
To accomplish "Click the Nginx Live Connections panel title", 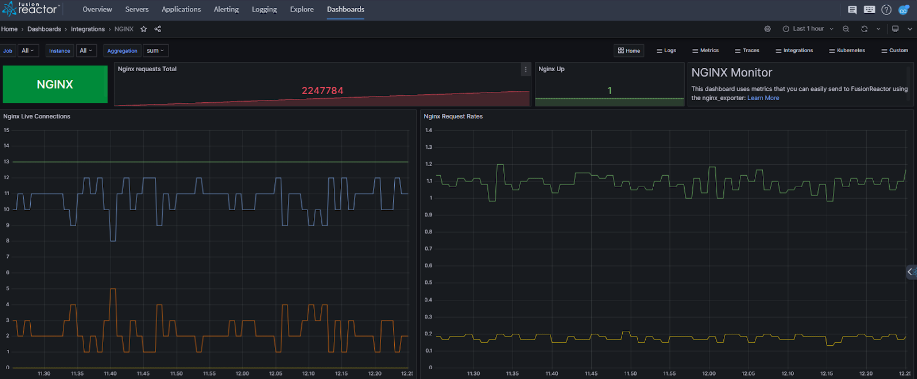I will click(37, 116).
